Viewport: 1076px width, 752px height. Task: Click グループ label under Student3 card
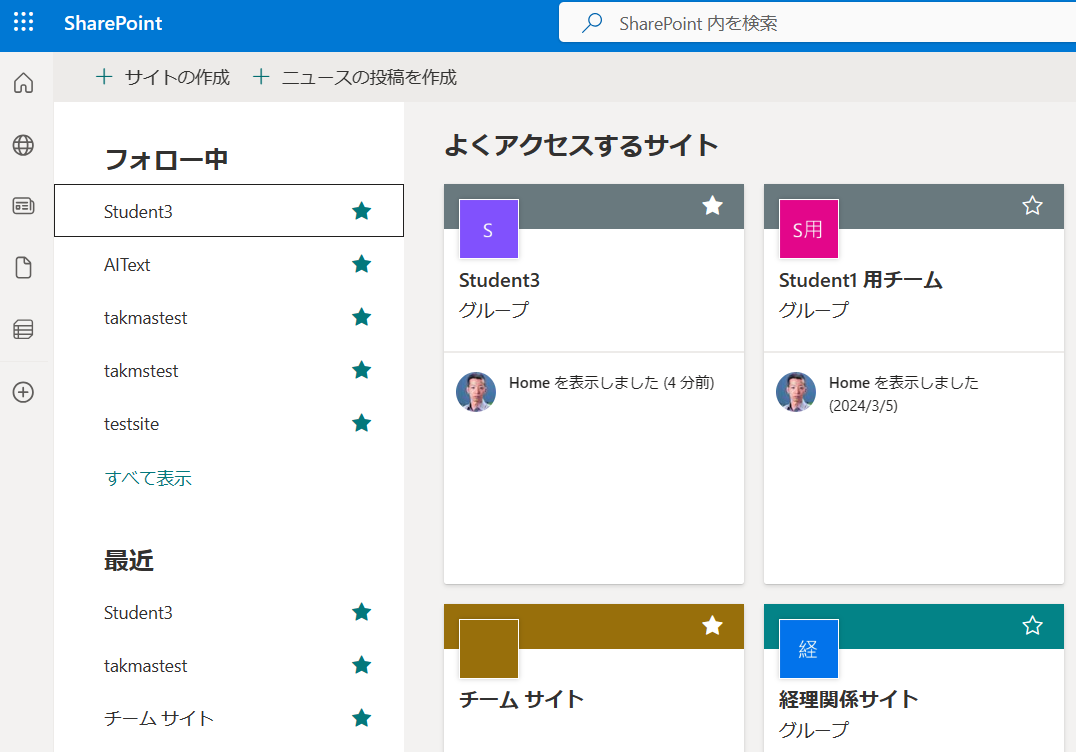(x=493, y=310)
